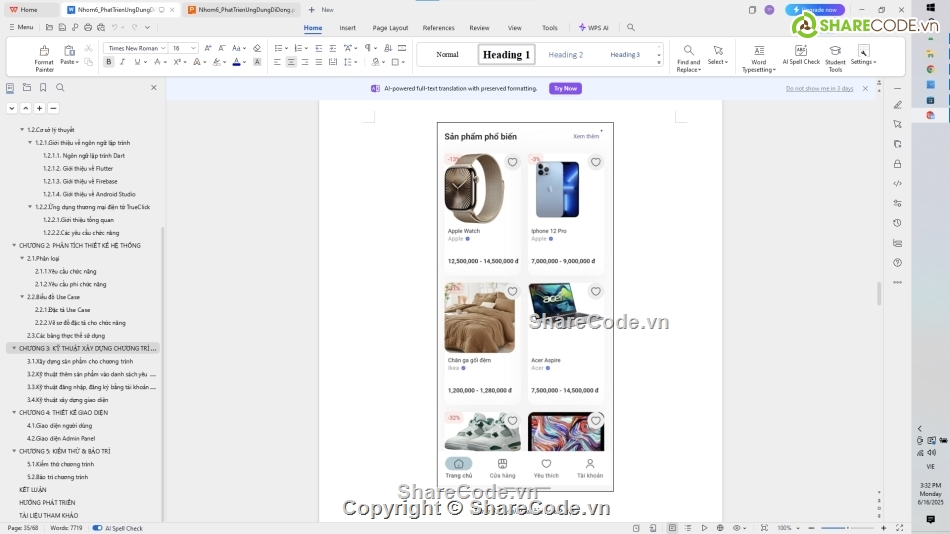Open the bullet list dropdown arrow
The width and height of the screenshot is (950, 534).
click(287, 48)
